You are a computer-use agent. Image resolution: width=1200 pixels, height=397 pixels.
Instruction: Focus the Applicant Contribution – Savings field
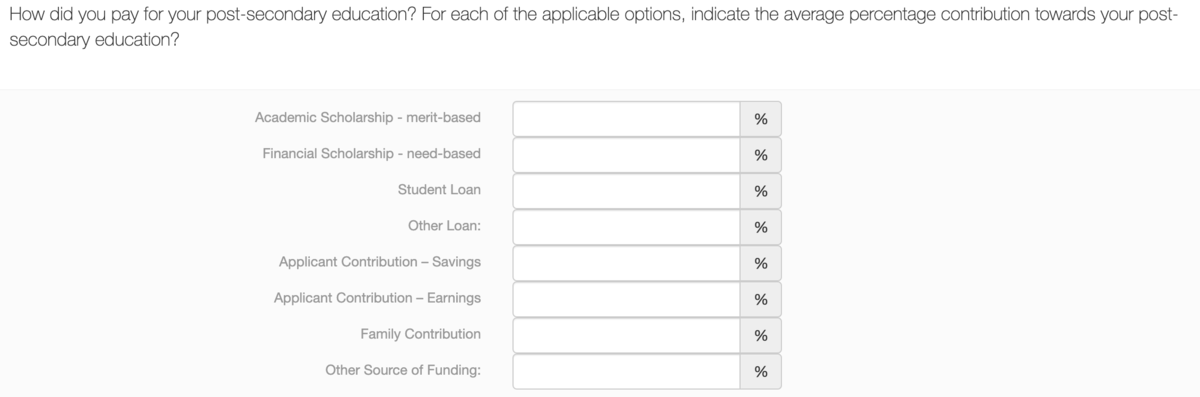[627, 263]
